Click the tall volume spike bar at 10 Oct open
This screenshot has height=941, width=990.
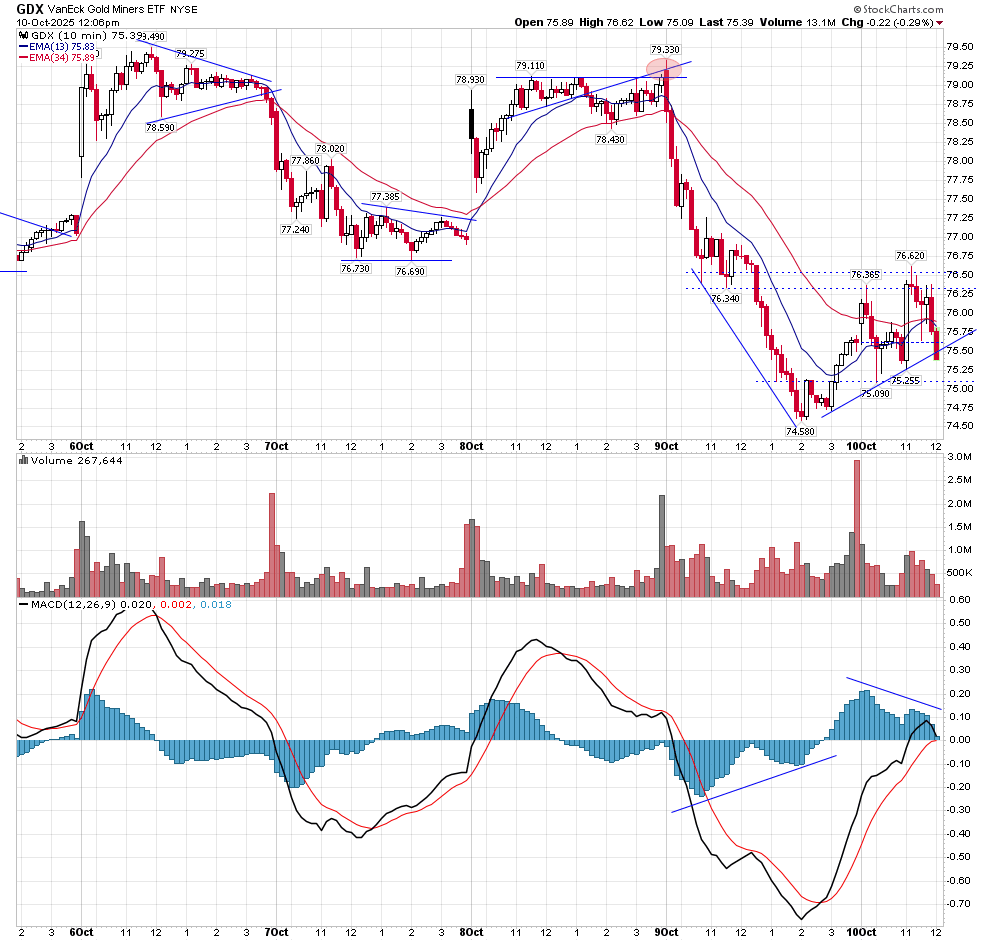857,528
